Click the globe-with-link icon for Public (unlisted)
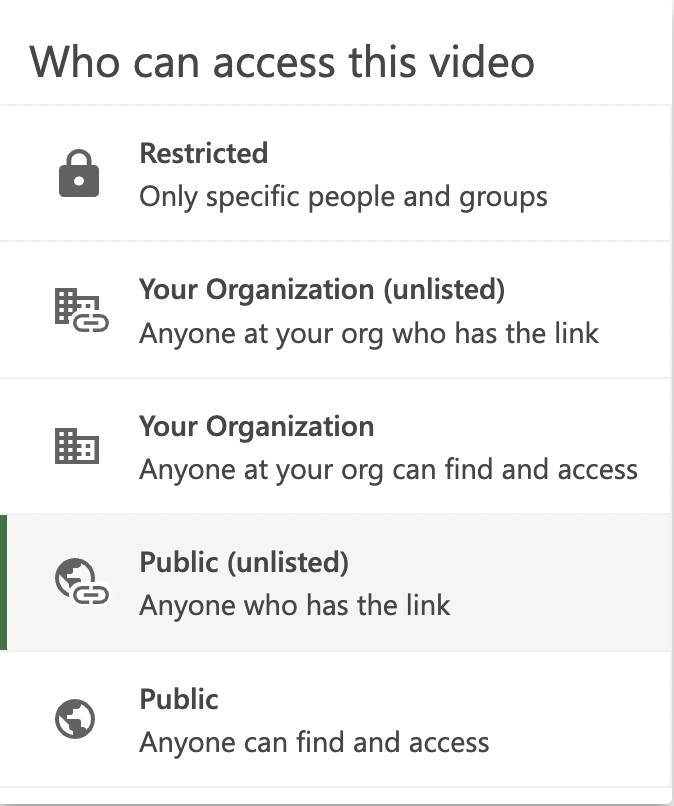The width and height of the screenshot is (674, 806). [x=79, y=582]
